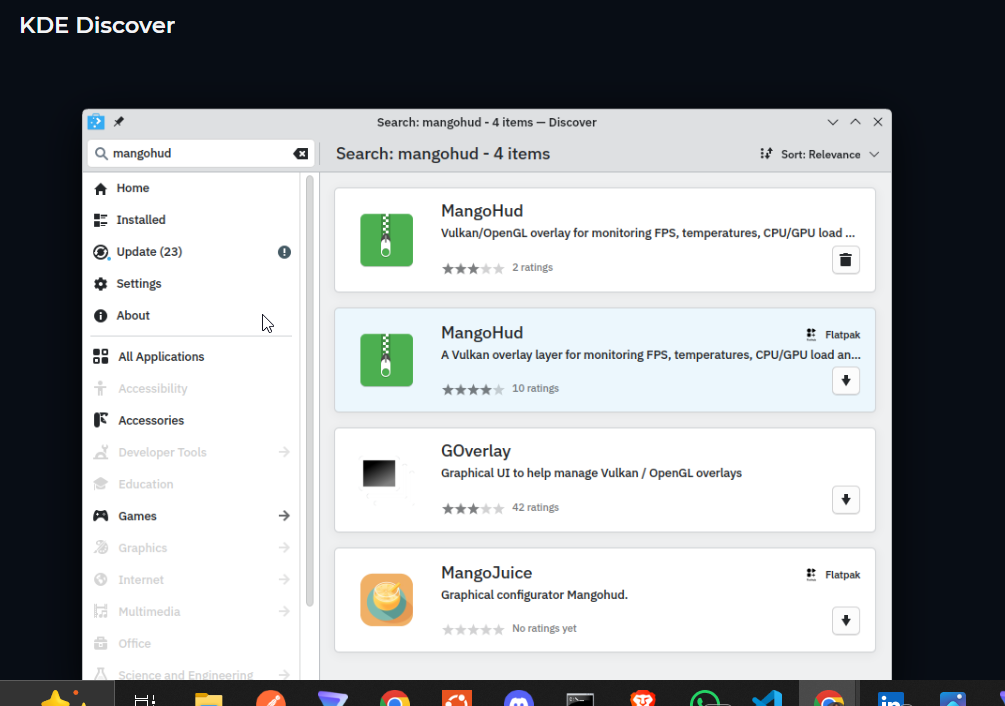This screenshot has height=706, width=1005.
Task: Click the Graphics category
Action: [191, 548]
